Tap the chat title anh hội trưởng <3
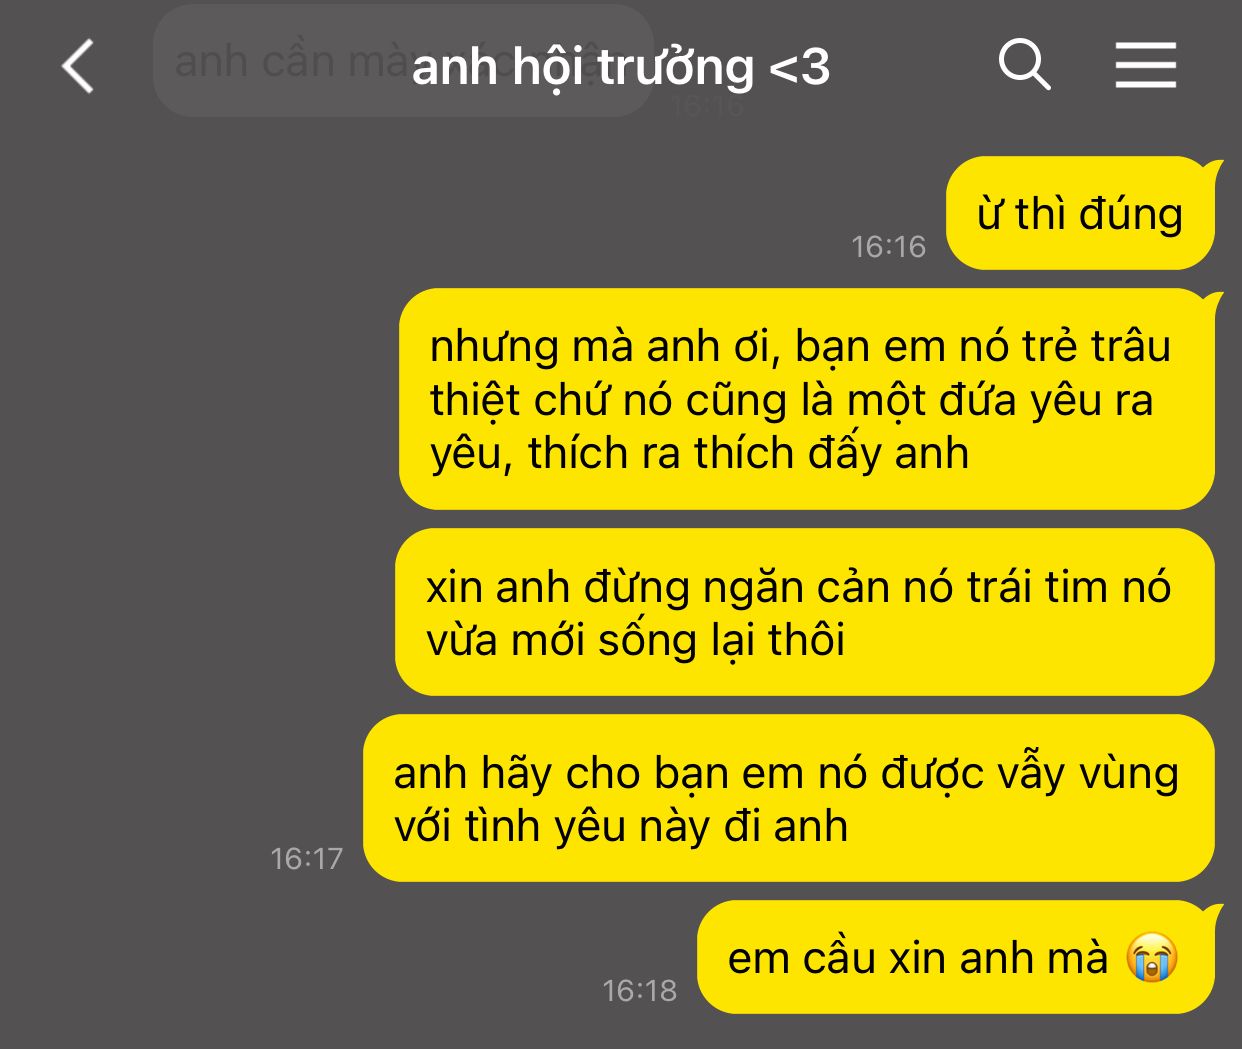The height and width of the screenshot is (1049, 1242). click(x=620, y=67)
